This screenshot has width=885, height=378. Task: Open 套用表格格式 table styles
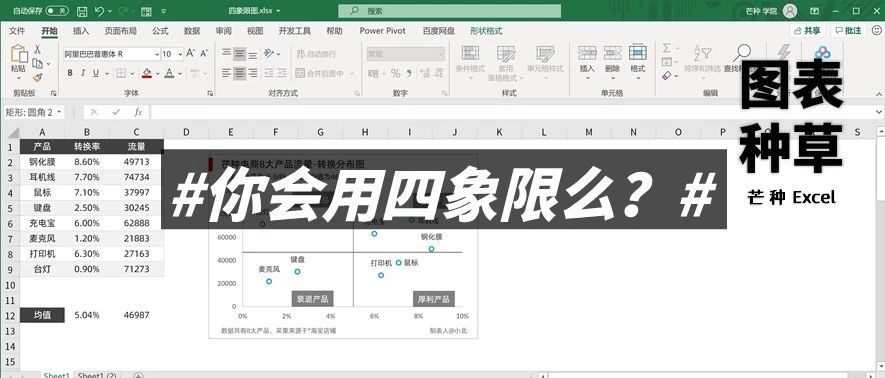coord(506,63)
